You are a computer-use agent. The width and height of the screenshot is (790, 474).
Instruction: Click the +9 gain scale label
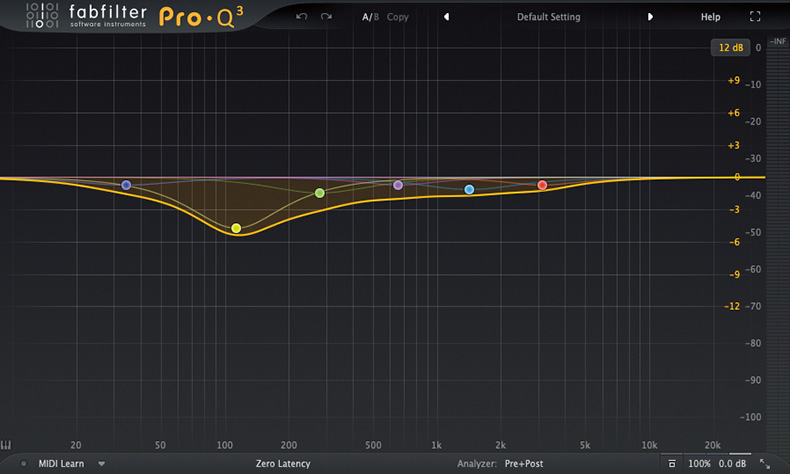pos(734,81)
